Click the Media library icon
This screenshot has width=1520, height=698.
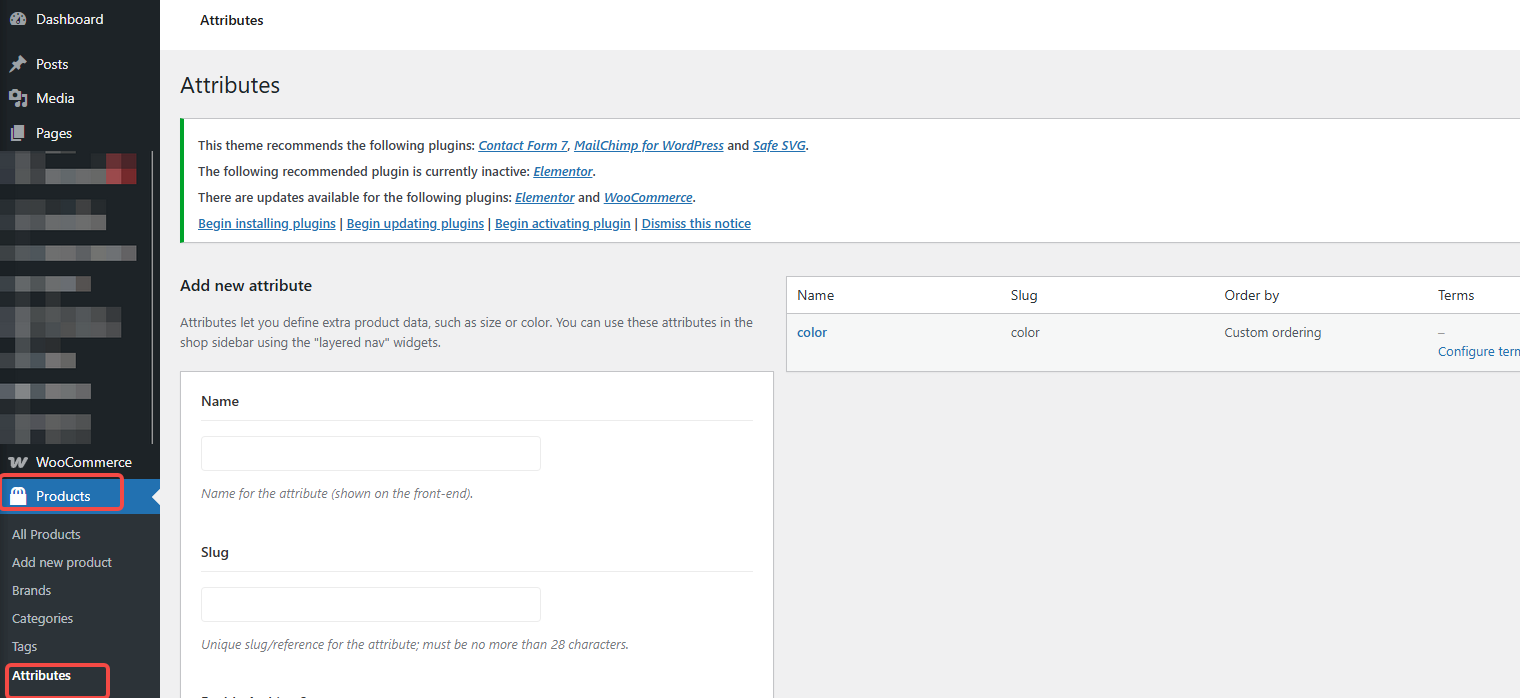18,98
